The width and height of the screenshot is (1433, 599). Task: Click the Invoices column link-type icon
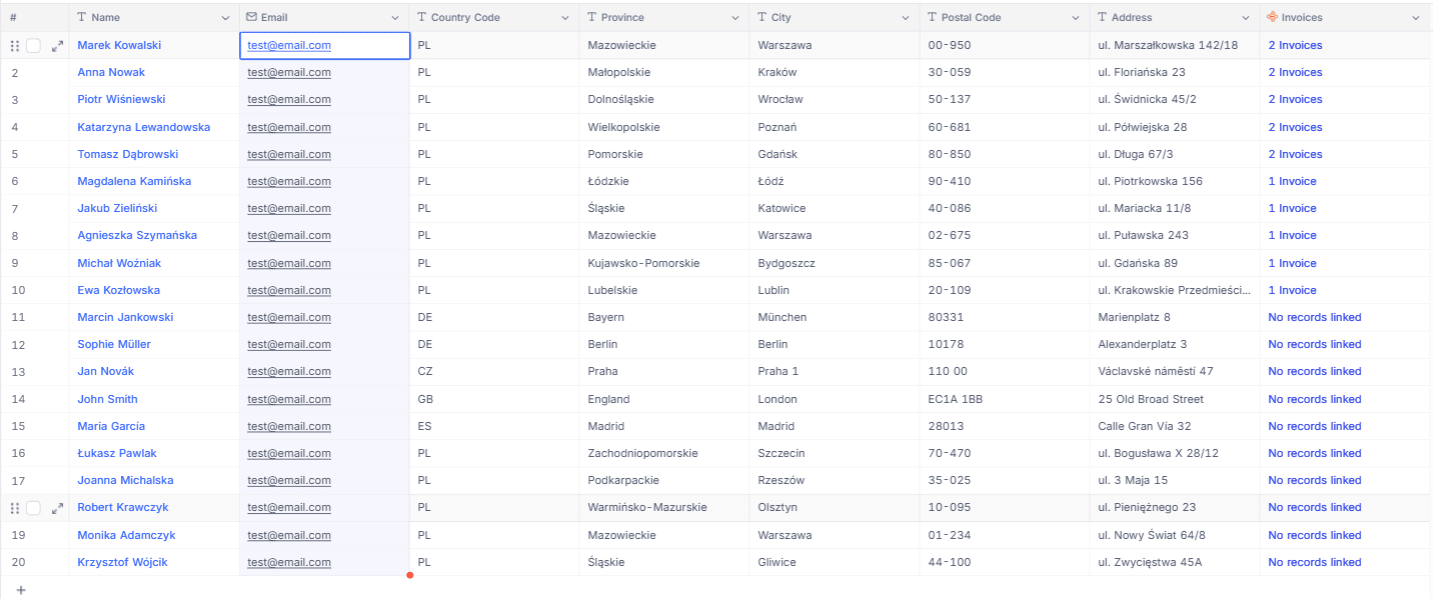(1272, 17)
